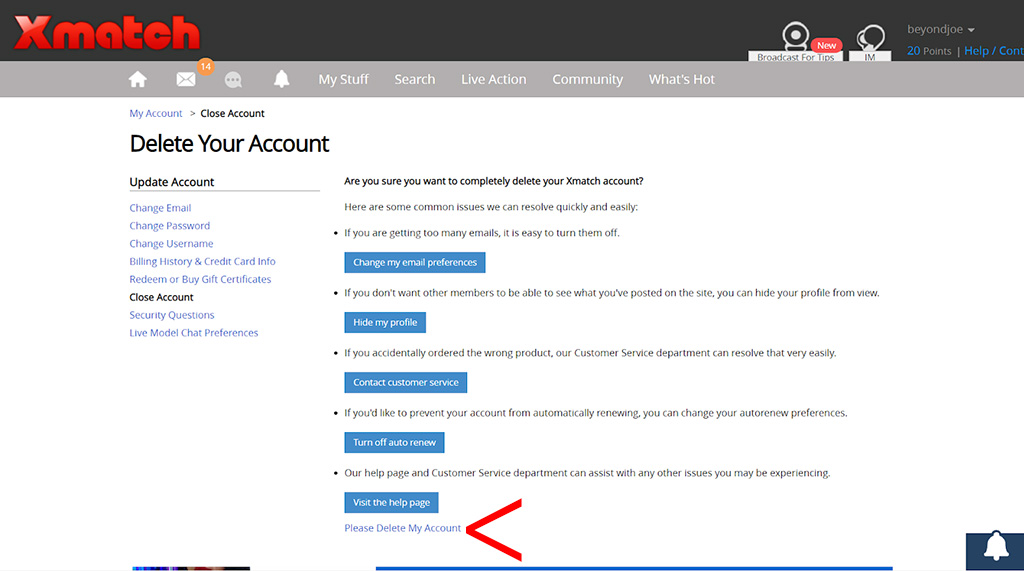Open Security Questions in sidebar

pos(172,315)
